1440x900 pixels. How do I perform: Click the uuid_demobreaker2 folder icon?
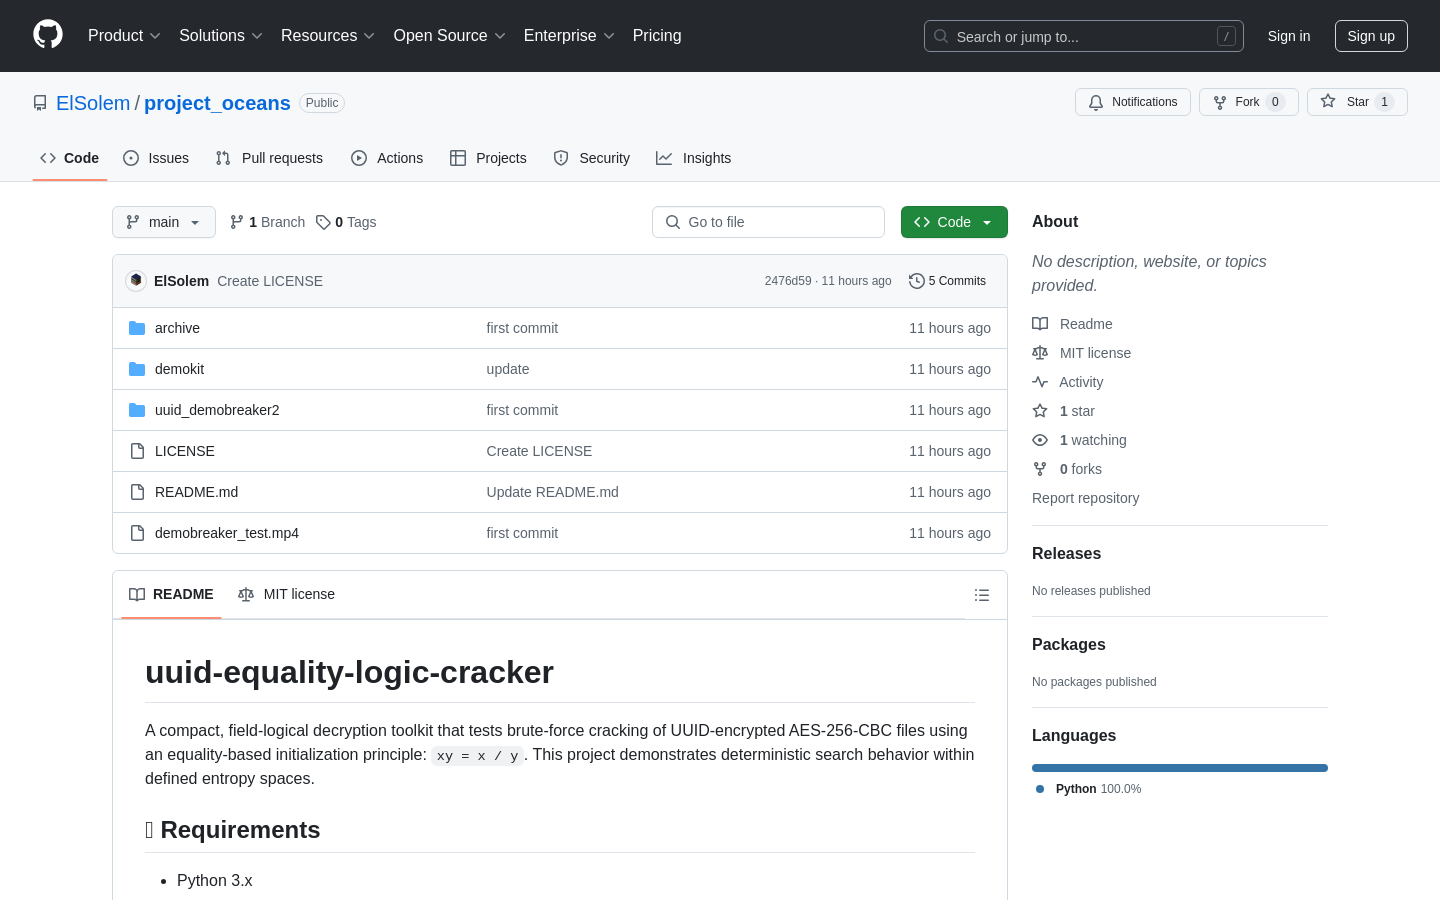pos(137,410)
